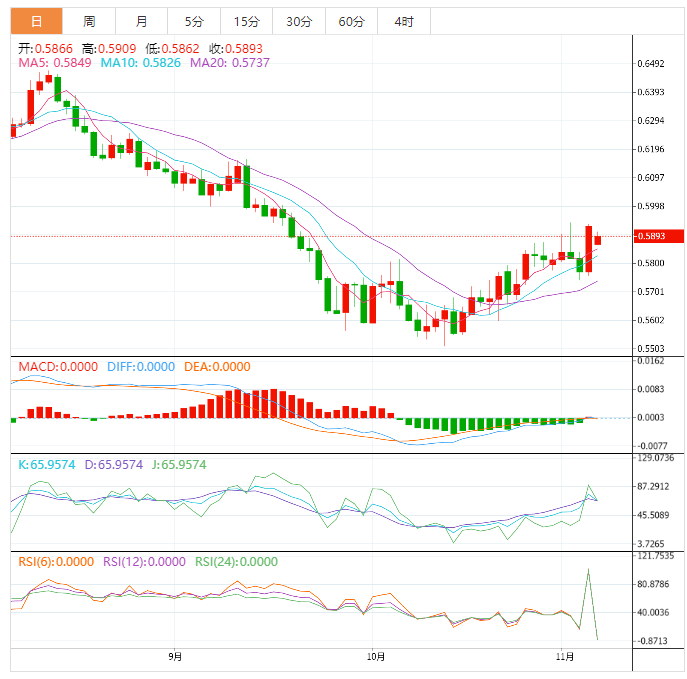Click the 开:0.5866 open price text
The width and height of the screenshot is (687, 679).
point(45,49)
